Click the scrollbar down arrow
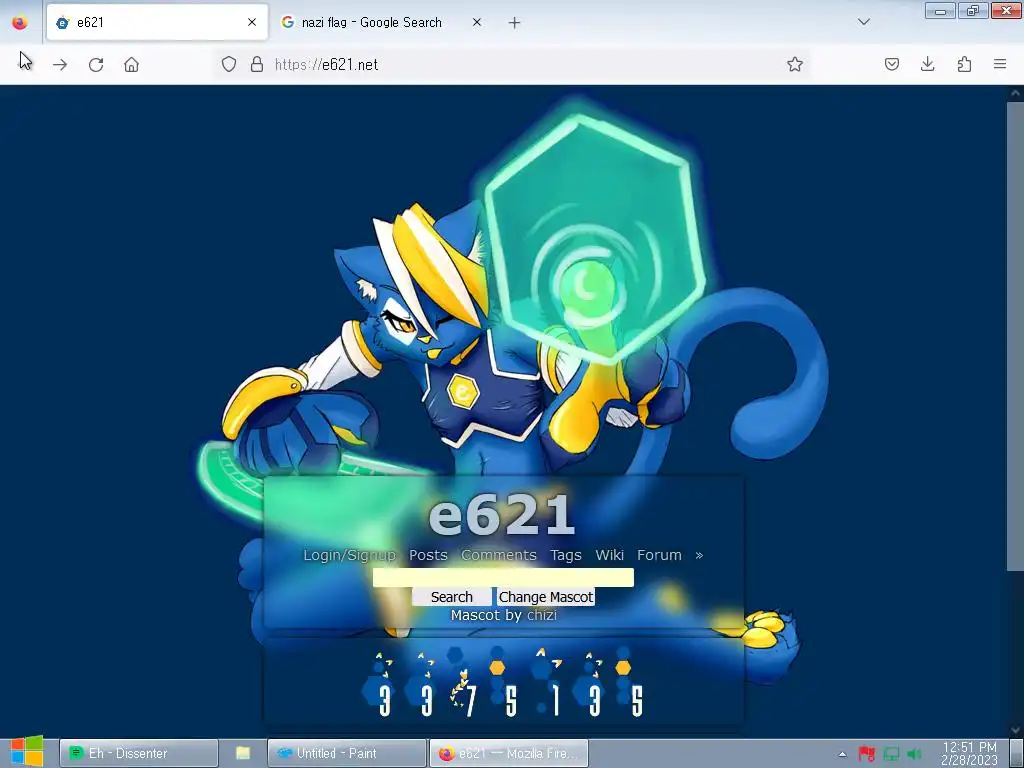1024x768 pixels. [1015, 729]
